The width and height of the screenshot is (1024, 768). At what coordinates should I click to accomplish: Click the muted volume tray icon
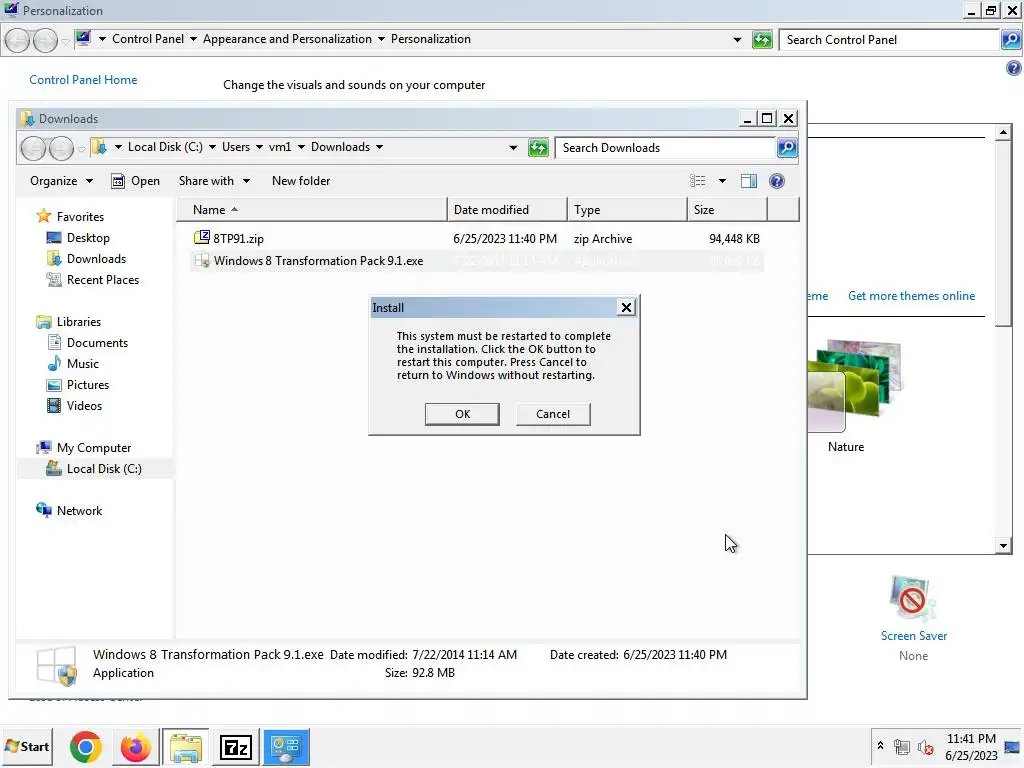click(925, 746)
